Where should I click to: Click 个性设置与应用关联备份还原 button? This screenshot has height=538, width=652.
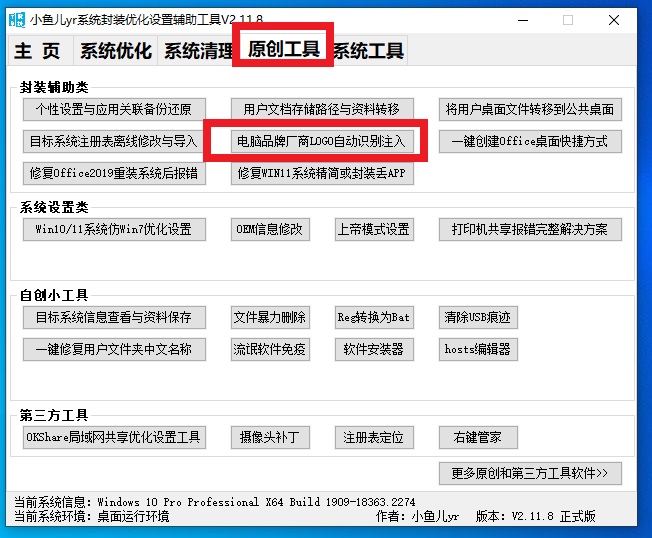[114, 109]
